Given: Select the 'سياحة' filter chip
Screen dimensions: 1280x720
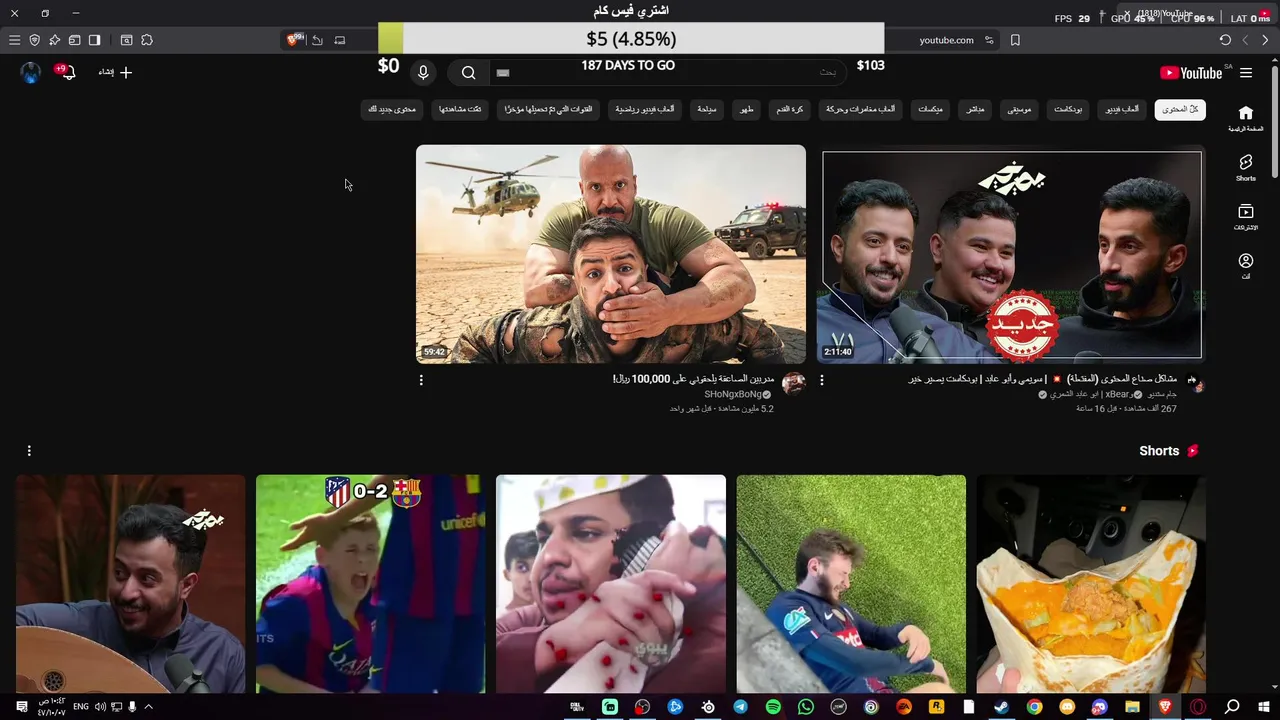Looking at the screenshot, I should (x=706, y=109).
